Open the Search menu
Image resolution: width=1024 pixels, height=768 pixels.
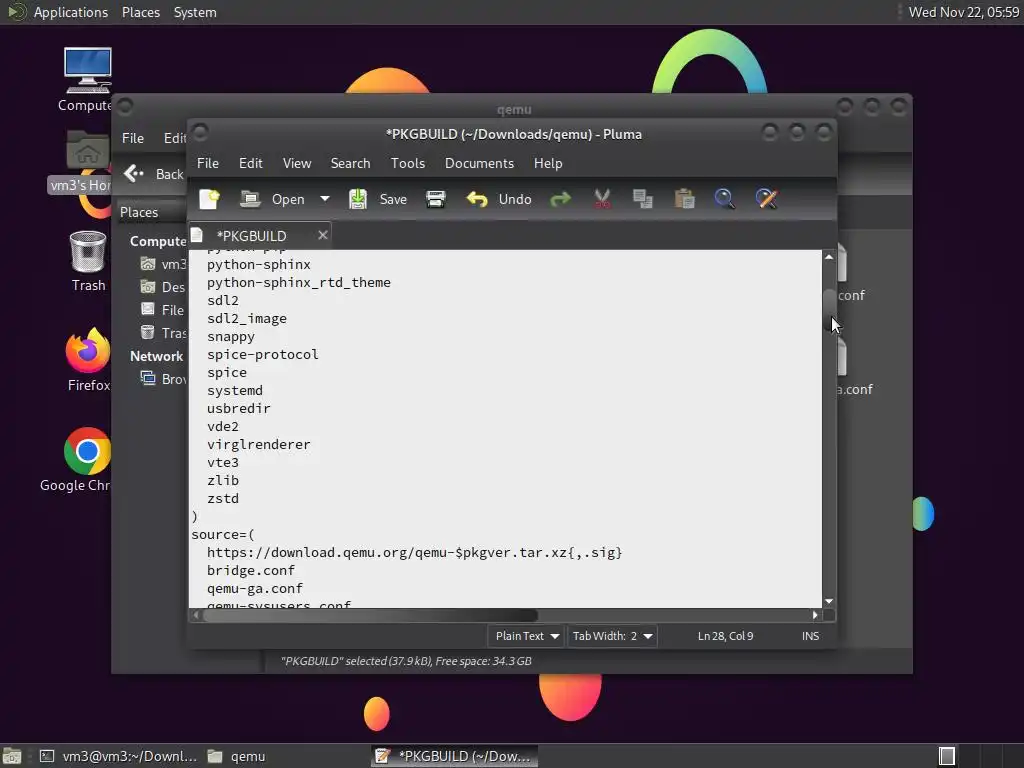(350, 163)
